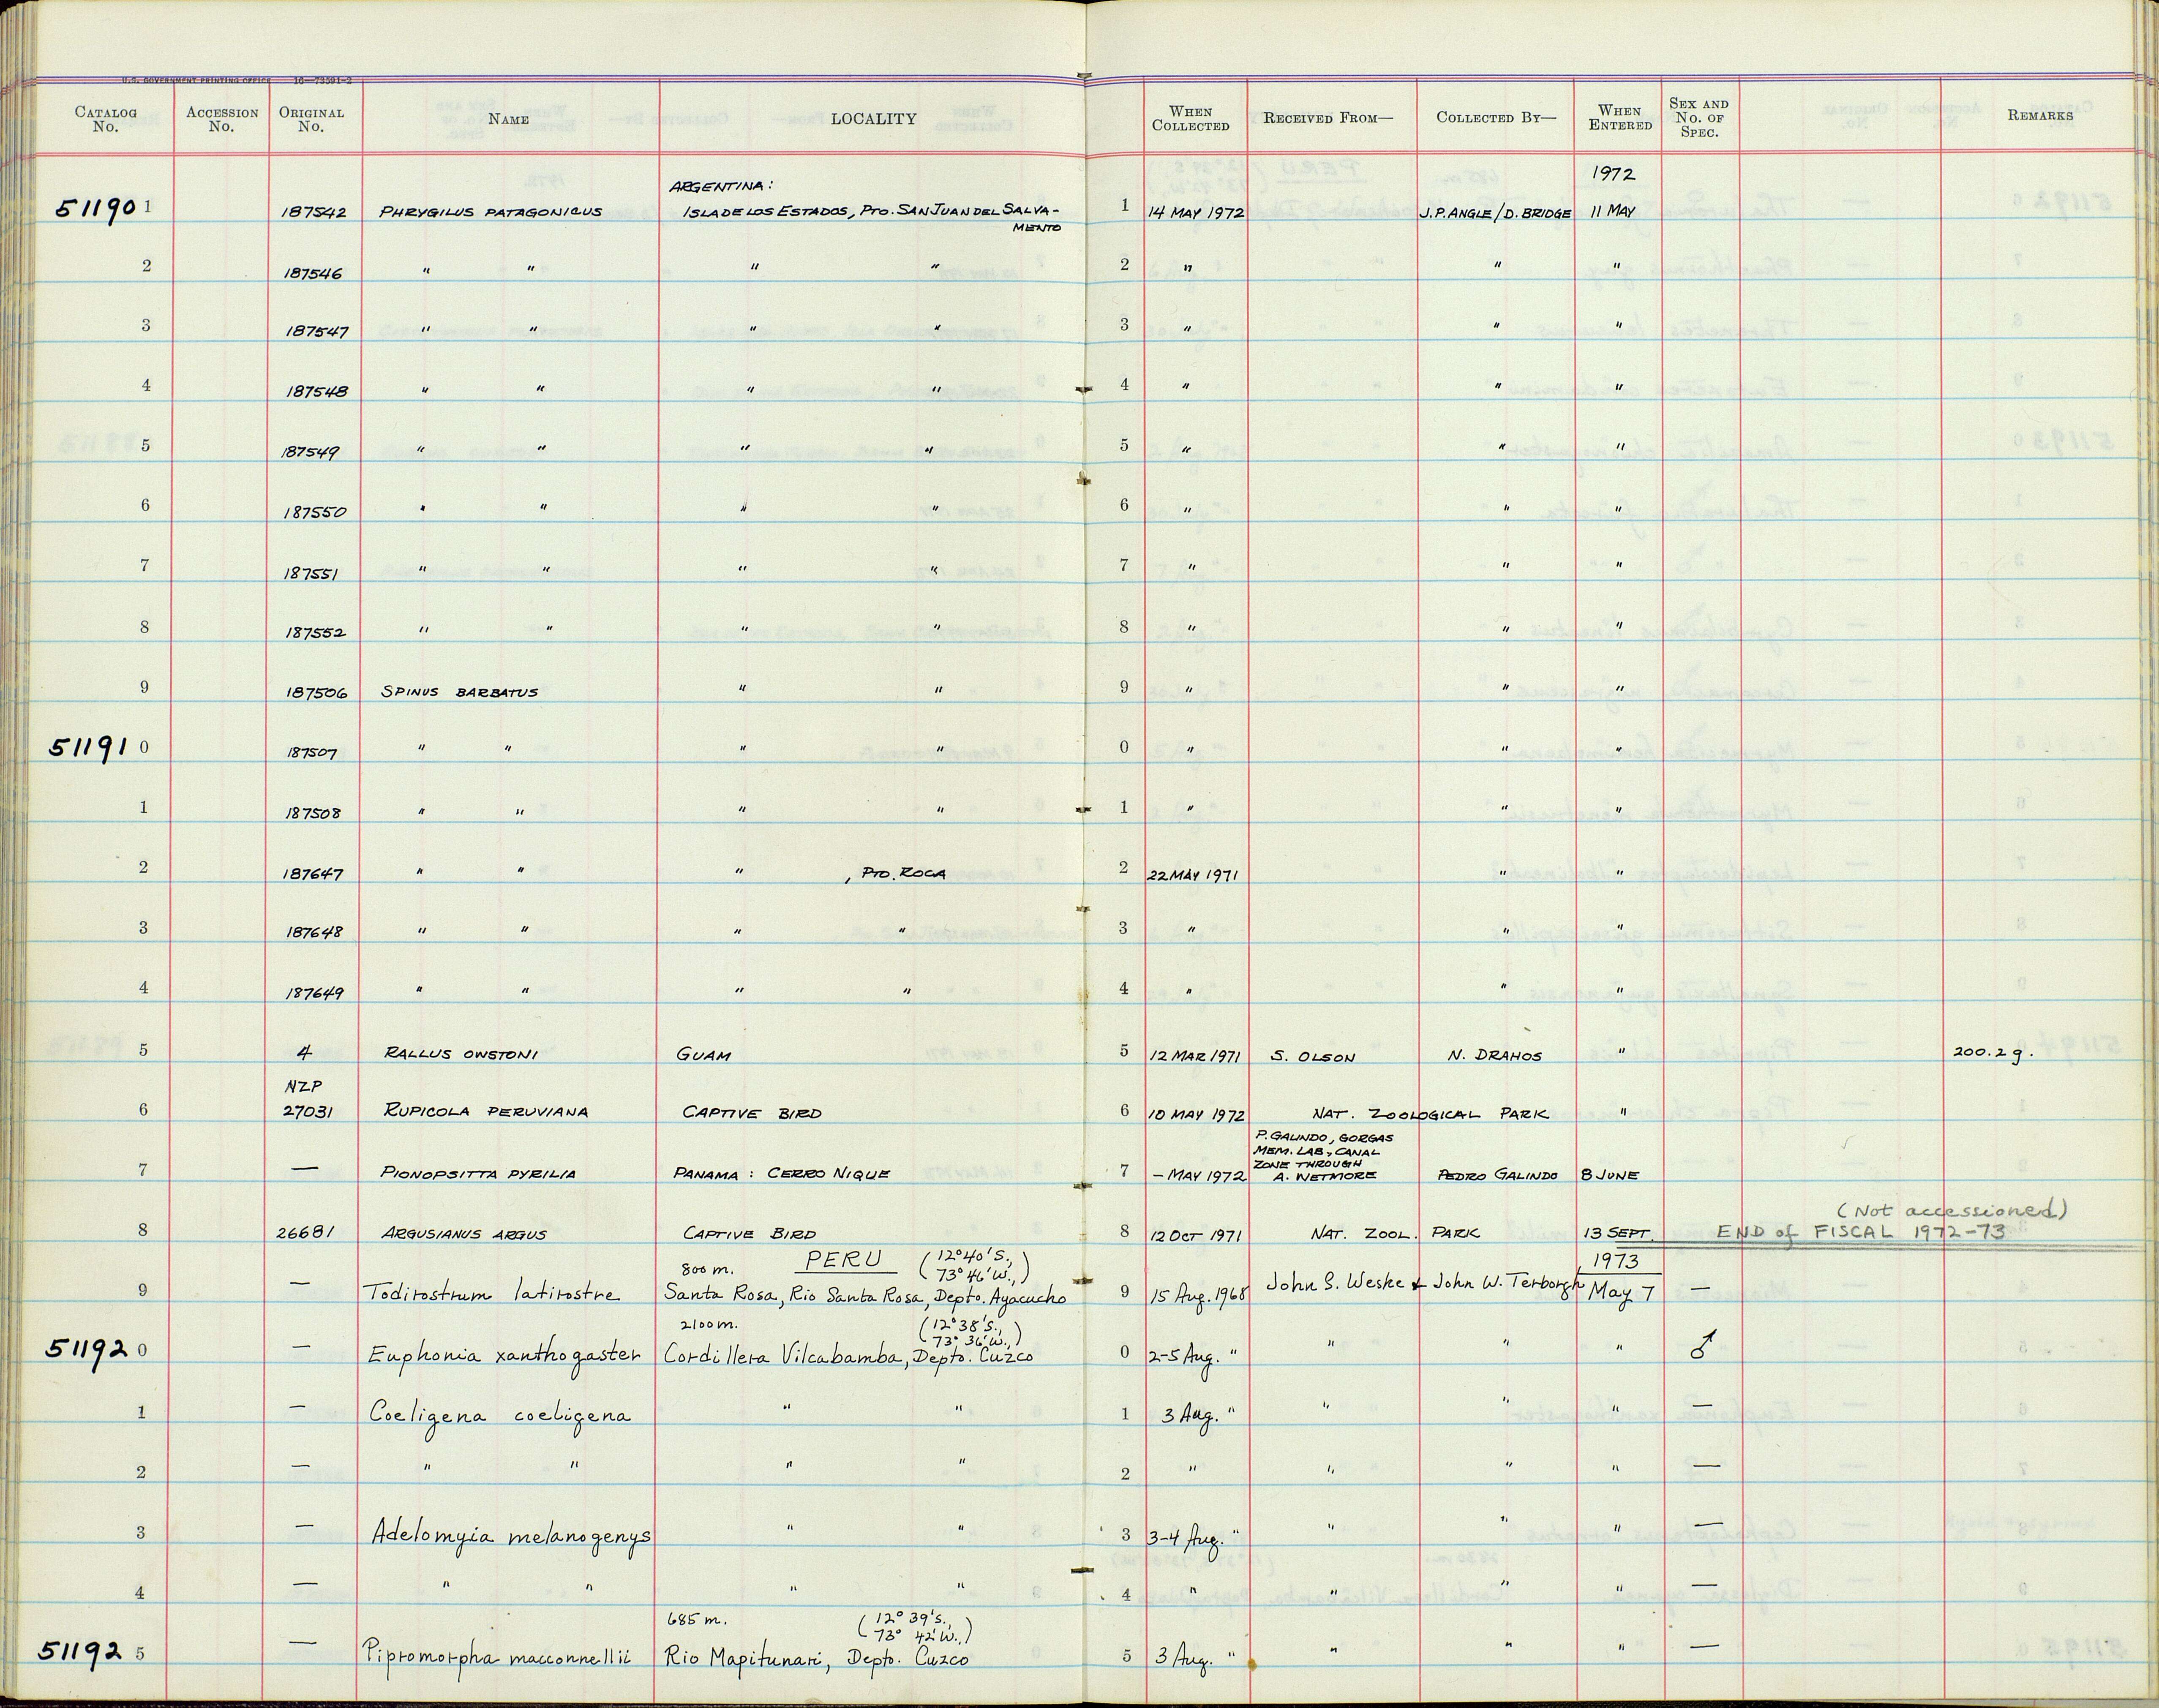The height and width of the screenshot is (1708, 2159).
Task: Click species name 'Phrygilus patagonicus'
Action: tap(491, 212)
